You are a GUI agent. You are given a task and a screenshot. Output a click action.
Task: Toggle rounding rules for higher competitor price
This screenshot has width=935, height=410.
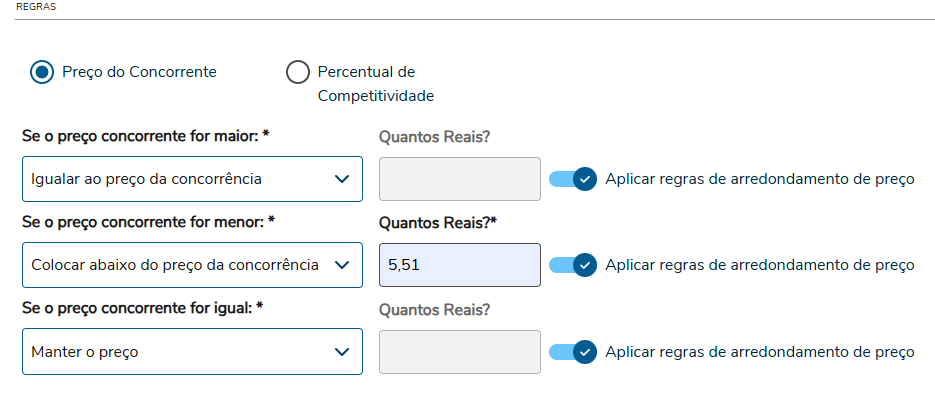573,179
